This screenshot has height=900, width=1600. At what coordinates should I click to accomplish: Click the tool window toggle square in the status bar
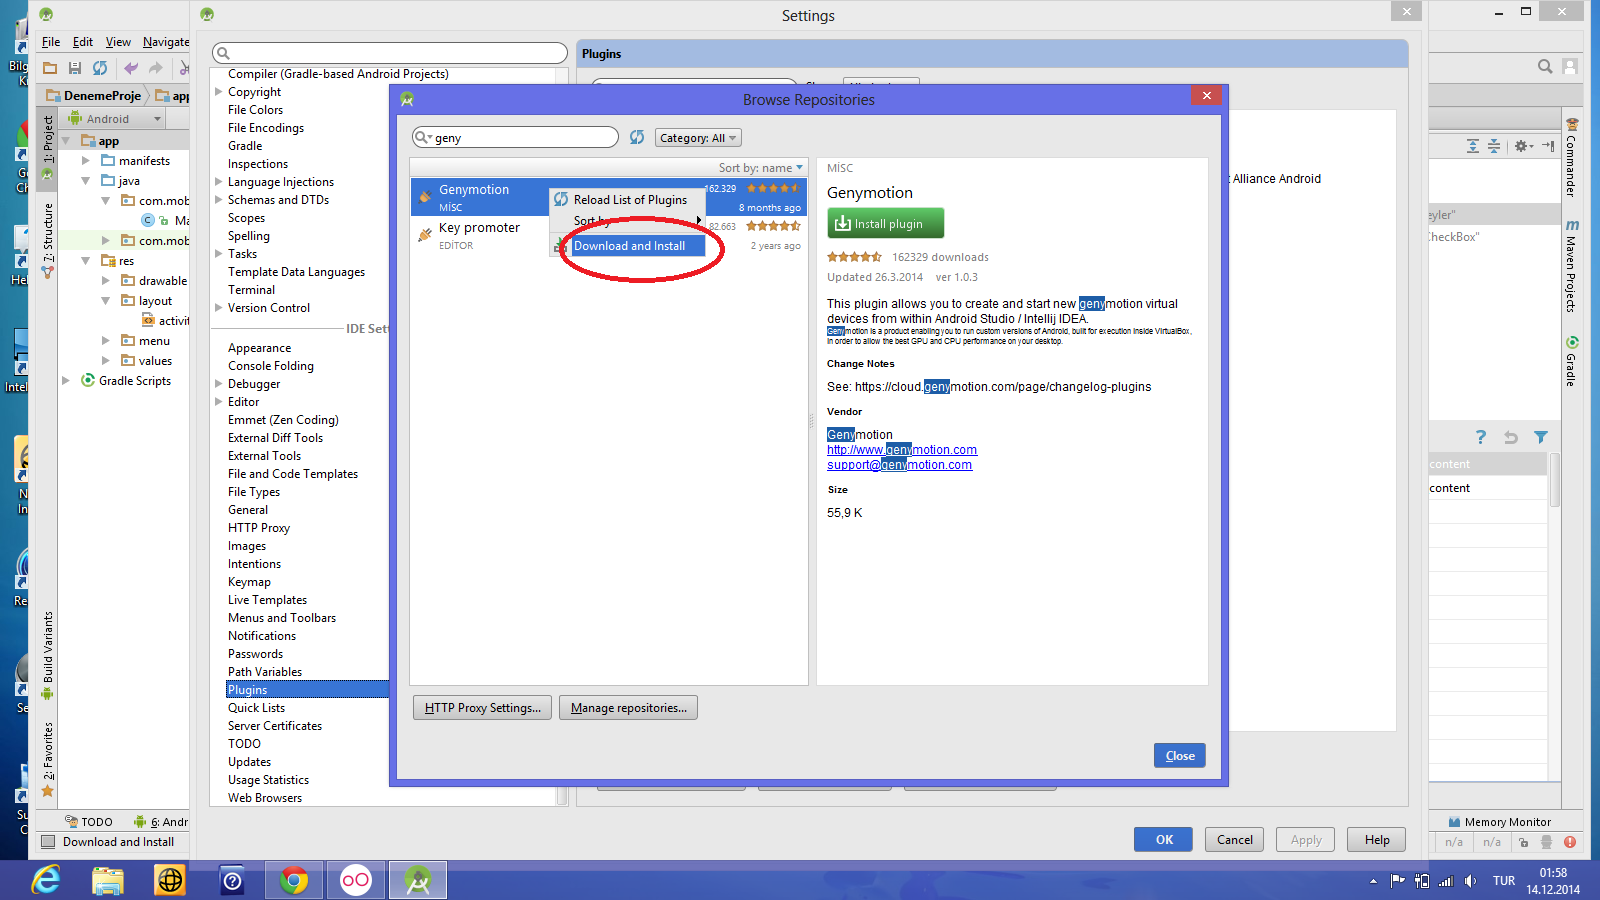(47, 842)
